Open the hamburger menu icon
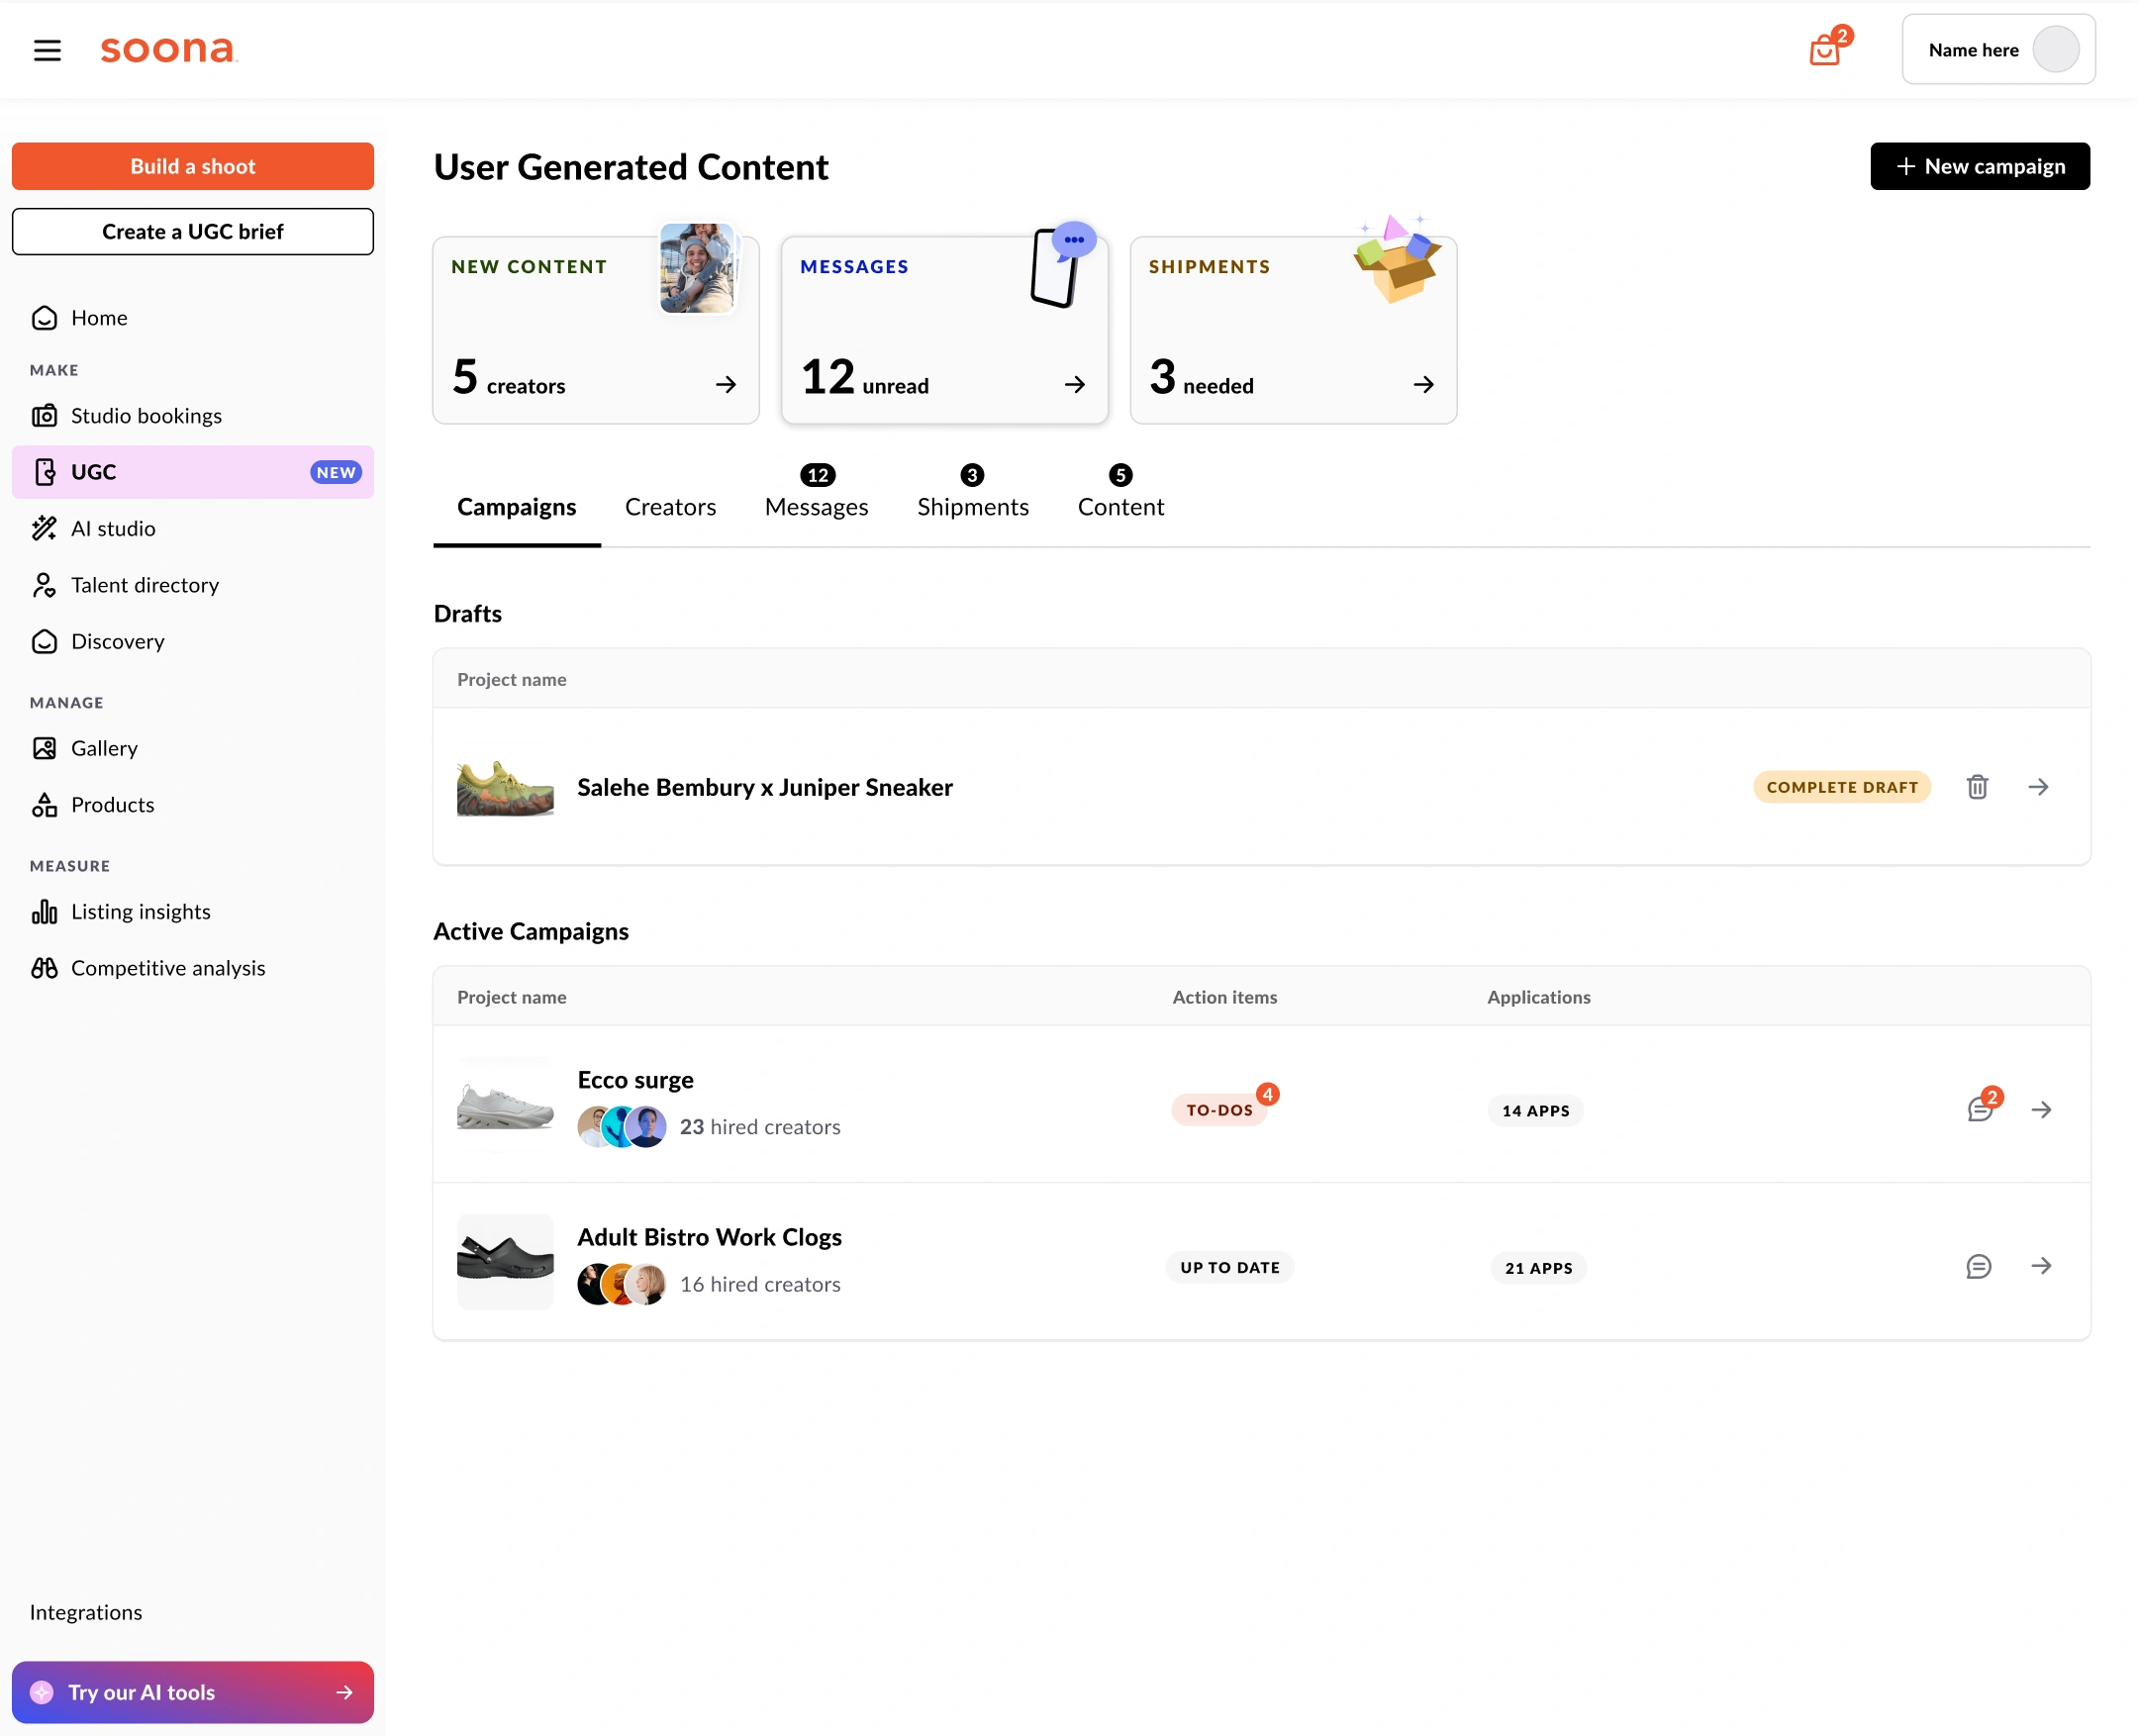The image size is (2138, 1736). [47, 50]
